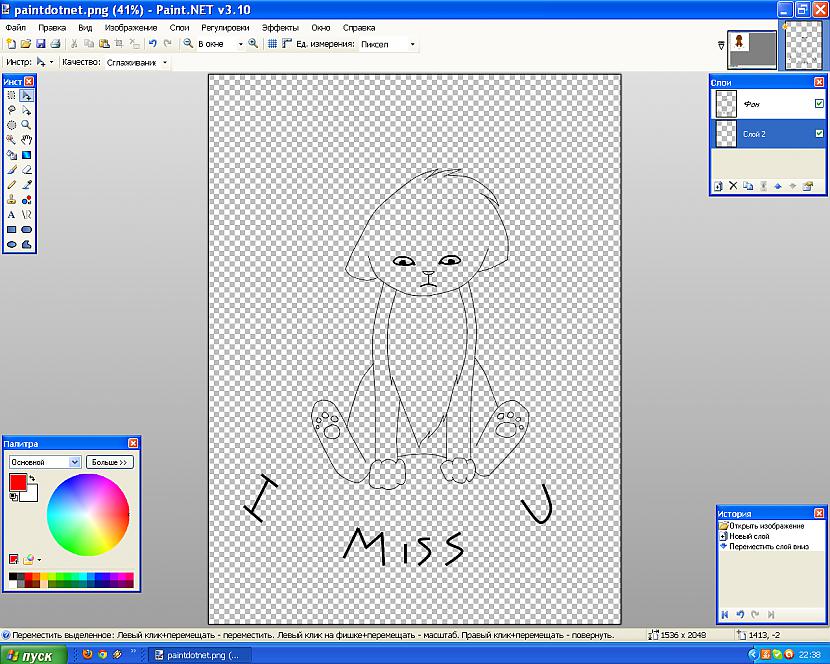Hide Слой 2 layer using its checkbox
The height and width of the screenshot is (664, 830).
[x=819, y=133]
